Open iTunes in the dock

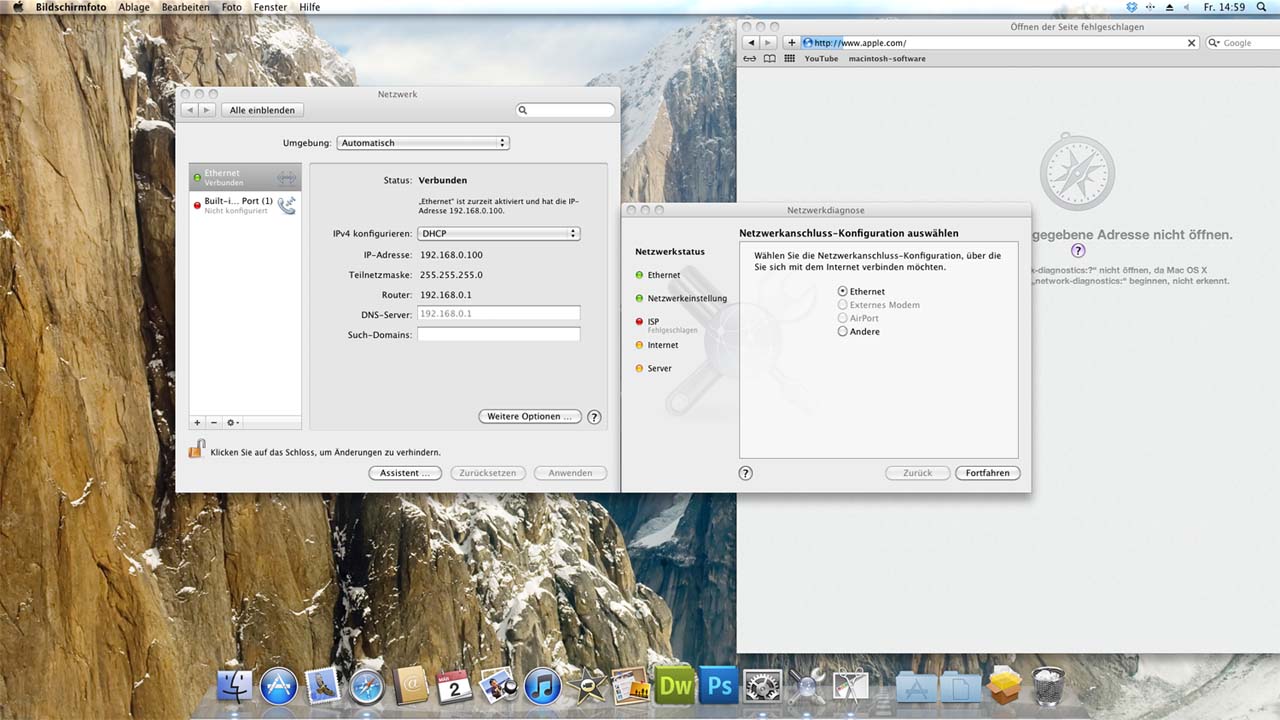(x=542, y=687)
